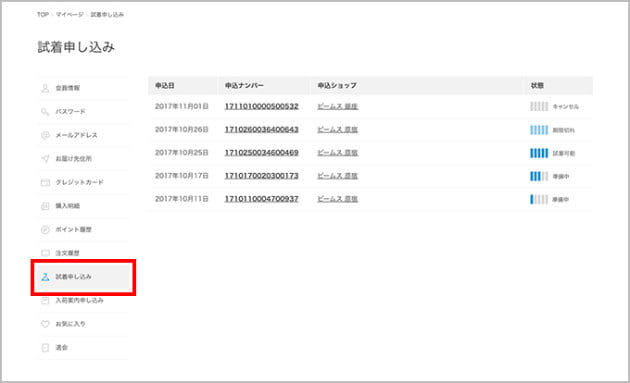Go to TOP in the breadcrumb

(43, 14)
